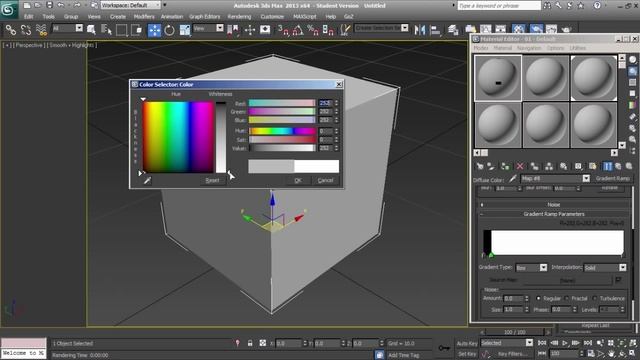Click the Hue rainbow slider
The height and width of the screenshot is (360, 640).
(x=282, y=131)
